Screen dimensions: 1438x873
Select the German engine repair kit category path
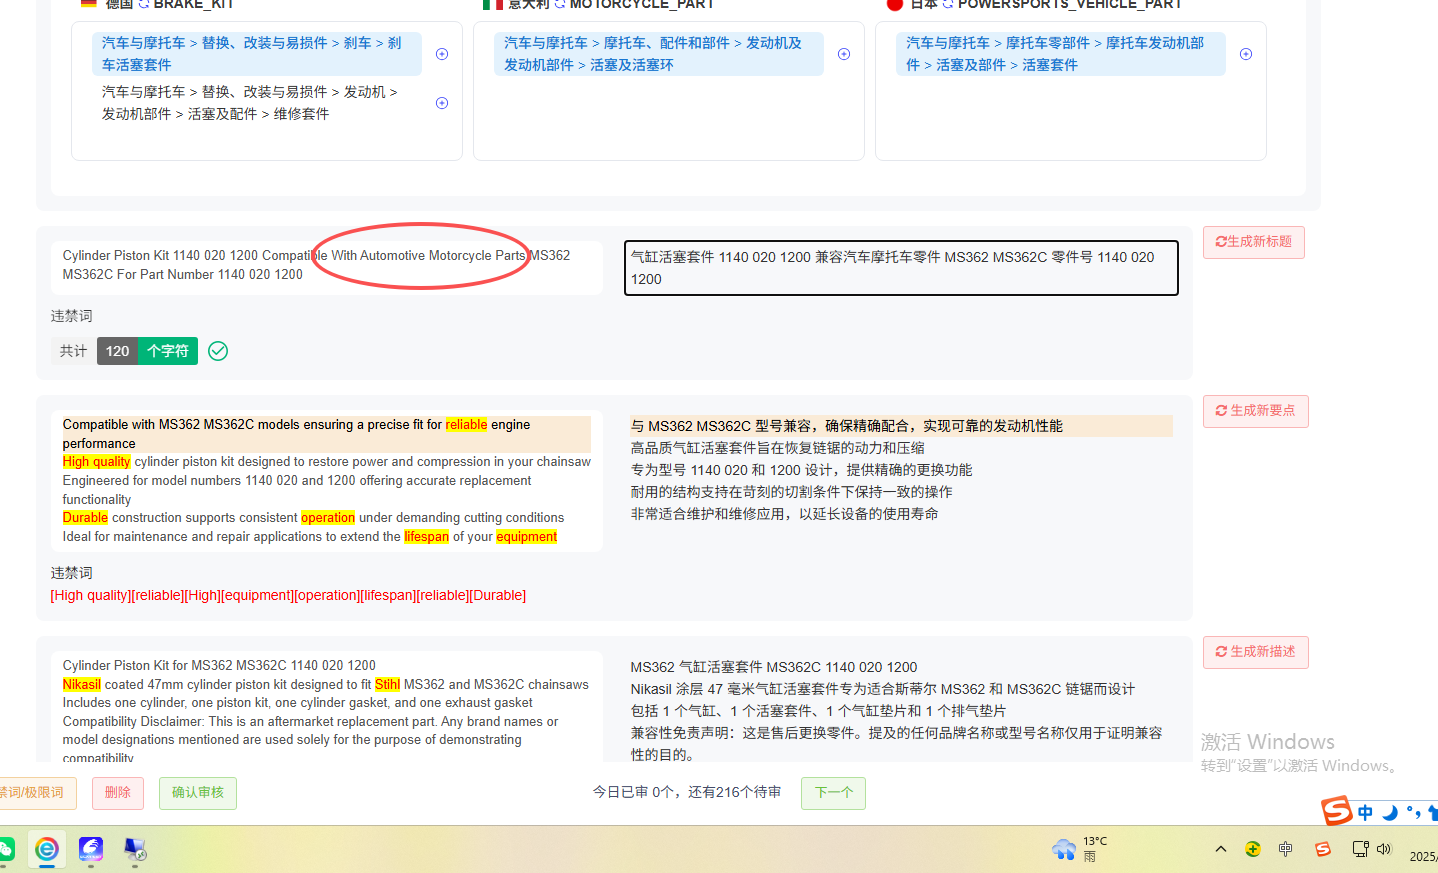(x=250, y=103)
